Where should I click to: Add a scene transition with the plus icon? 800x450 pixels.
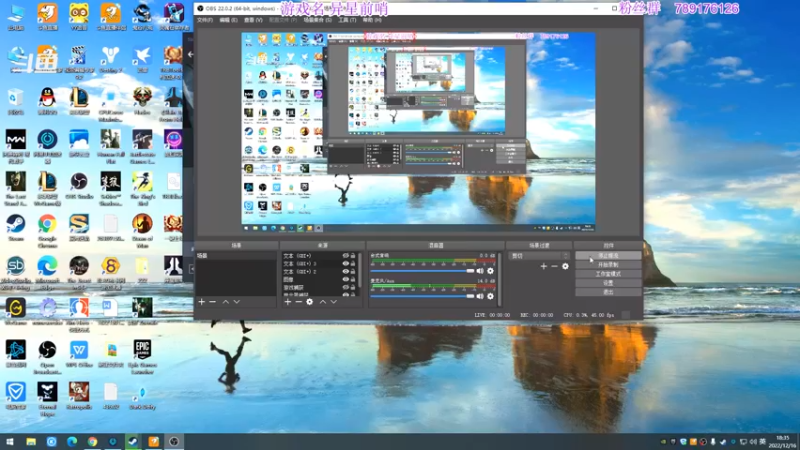[x=543, y=266]
